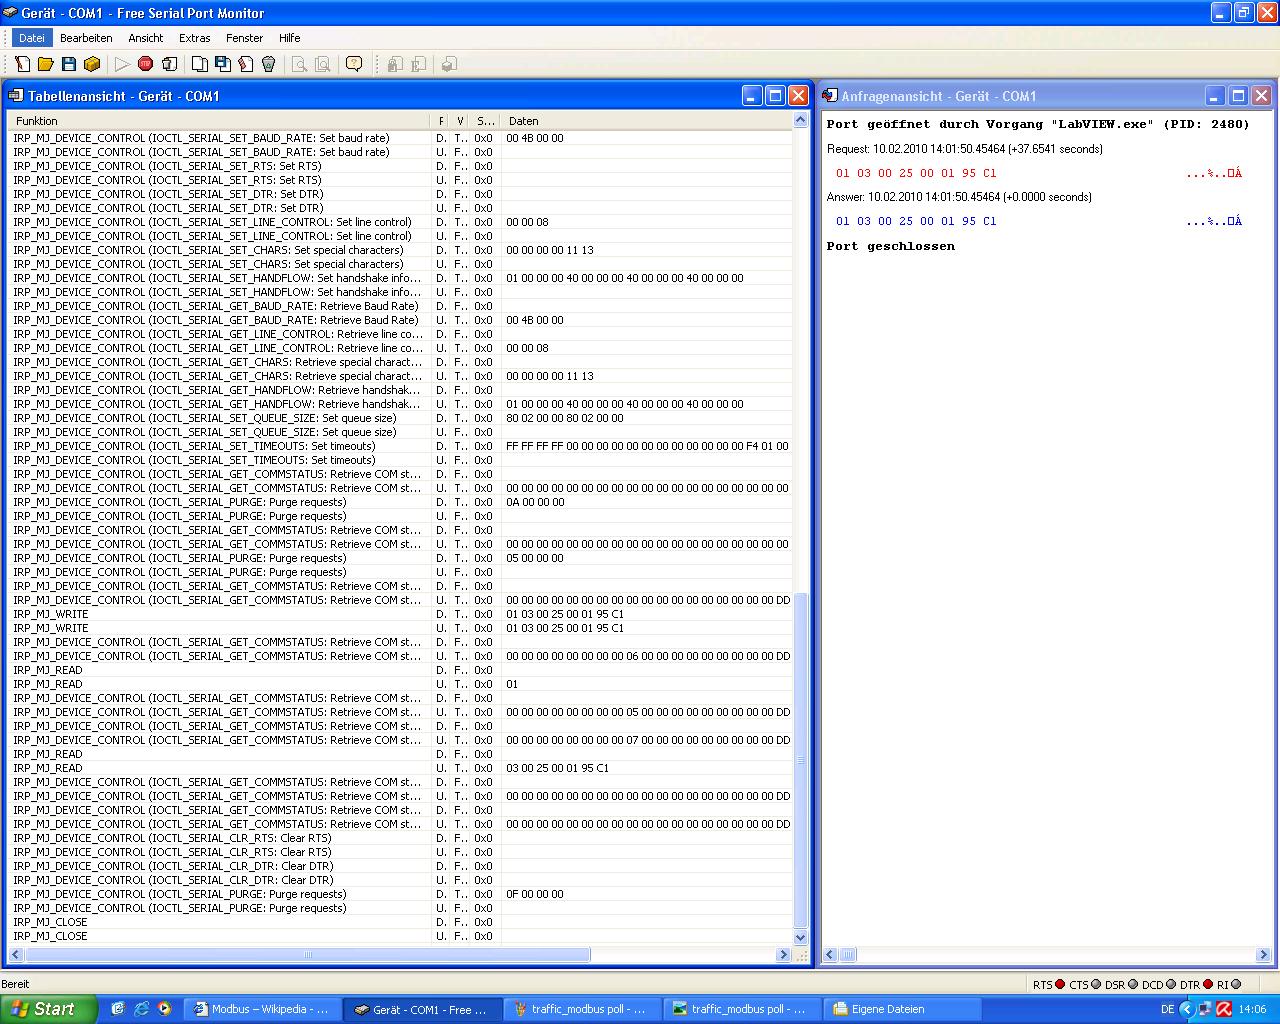Click the CTS status indicator light
This screenshot has width=1280, height=1024.
point(1096,985)
